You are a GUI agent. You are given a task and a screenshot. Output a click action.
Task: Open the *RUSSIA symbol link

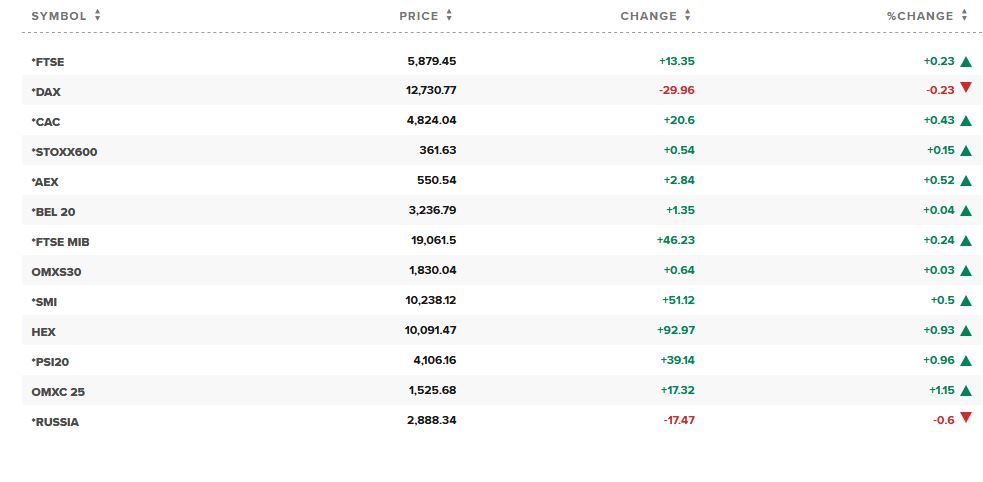55,422
